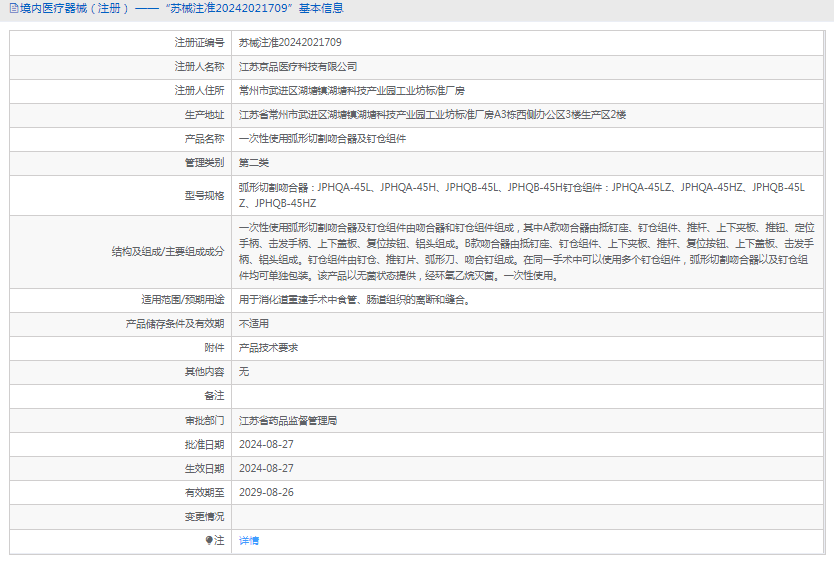Click the 结构及组成/主要组成成分 label
Image resolution: width=834 pixels, height=561 pixels.
pos(168,252)
